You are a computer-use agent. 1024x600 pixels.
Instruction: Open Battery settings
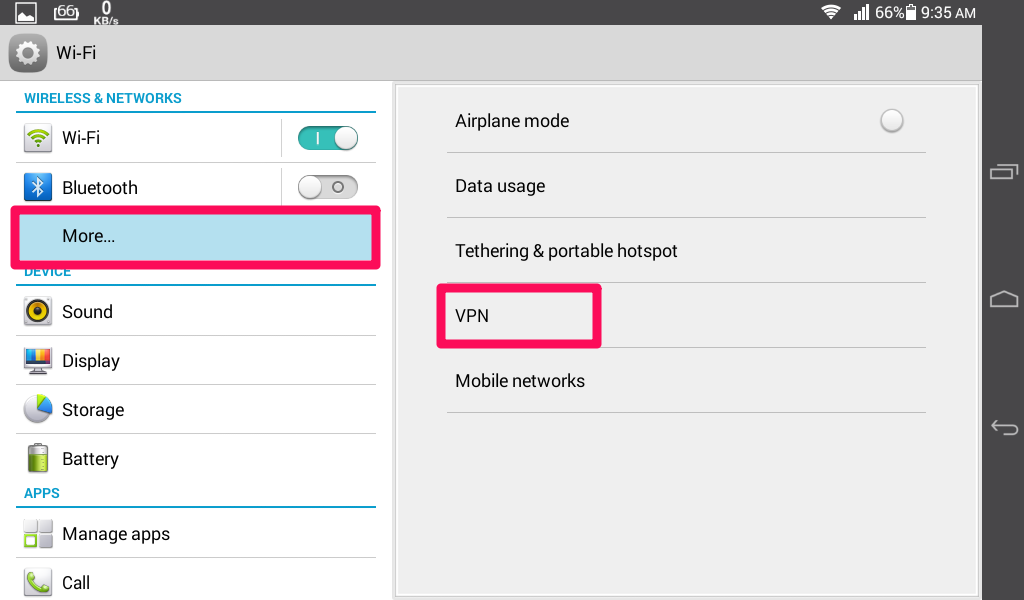[196, 458]
